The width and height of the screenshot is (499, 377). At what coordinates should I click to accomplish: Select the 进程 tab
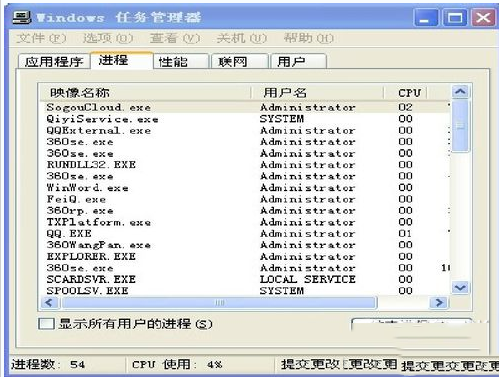click(x=122, y=60)
